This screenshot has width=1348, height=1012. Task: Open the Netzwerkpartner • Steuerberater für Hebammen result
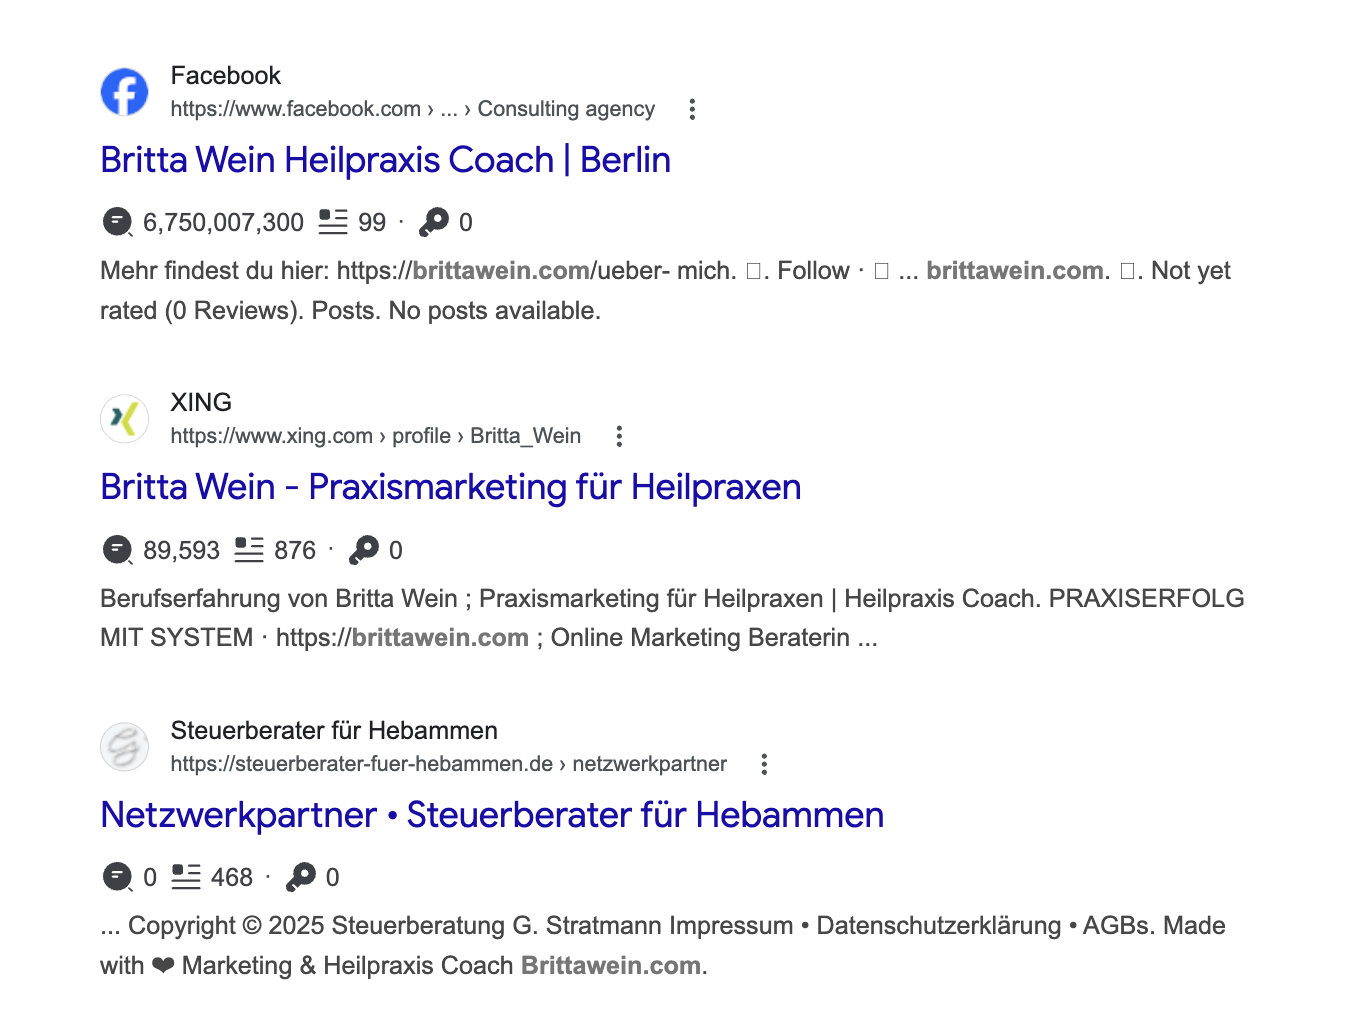point(491,815)
